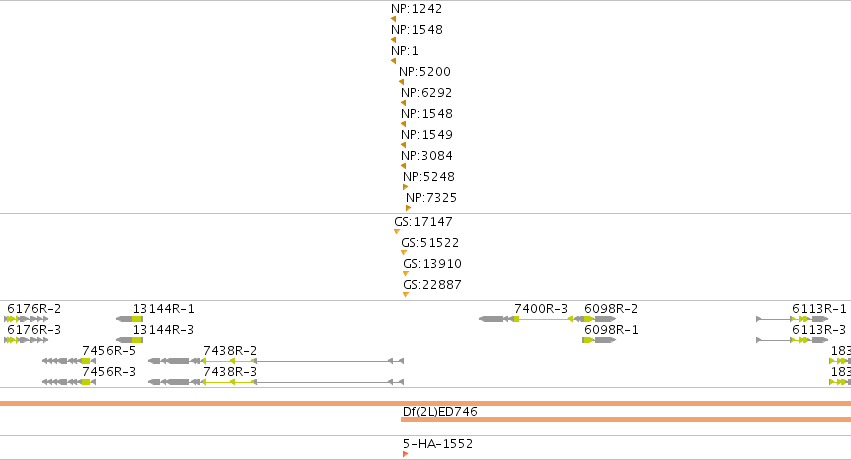The image size is (851, 460).
Task: Click the Df(2L)ED746 deficiency label
Action: tap(440, 412)
